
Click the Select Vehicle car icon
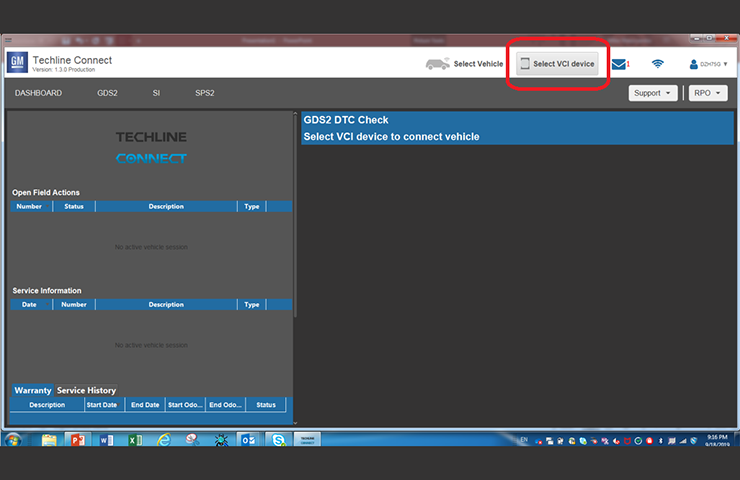coord(437,64)
